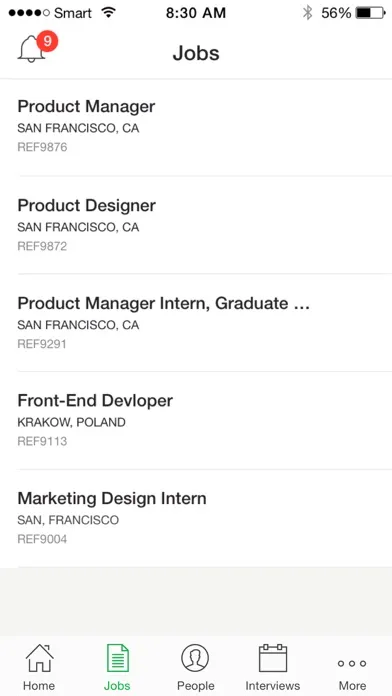392x696 pixels.
Task: Tap the More three-dots icon
Action: click(x=352, y=664)
